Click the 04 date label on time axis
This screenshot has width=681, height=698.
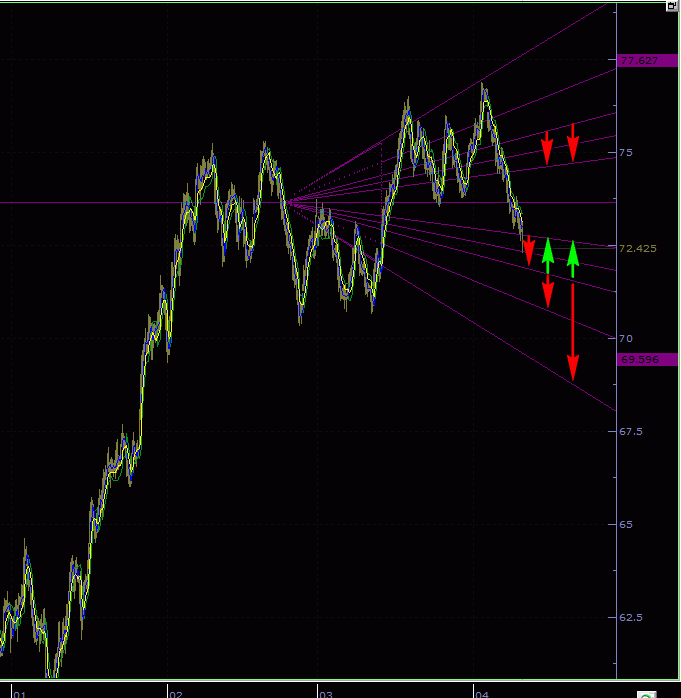(482, 694)
